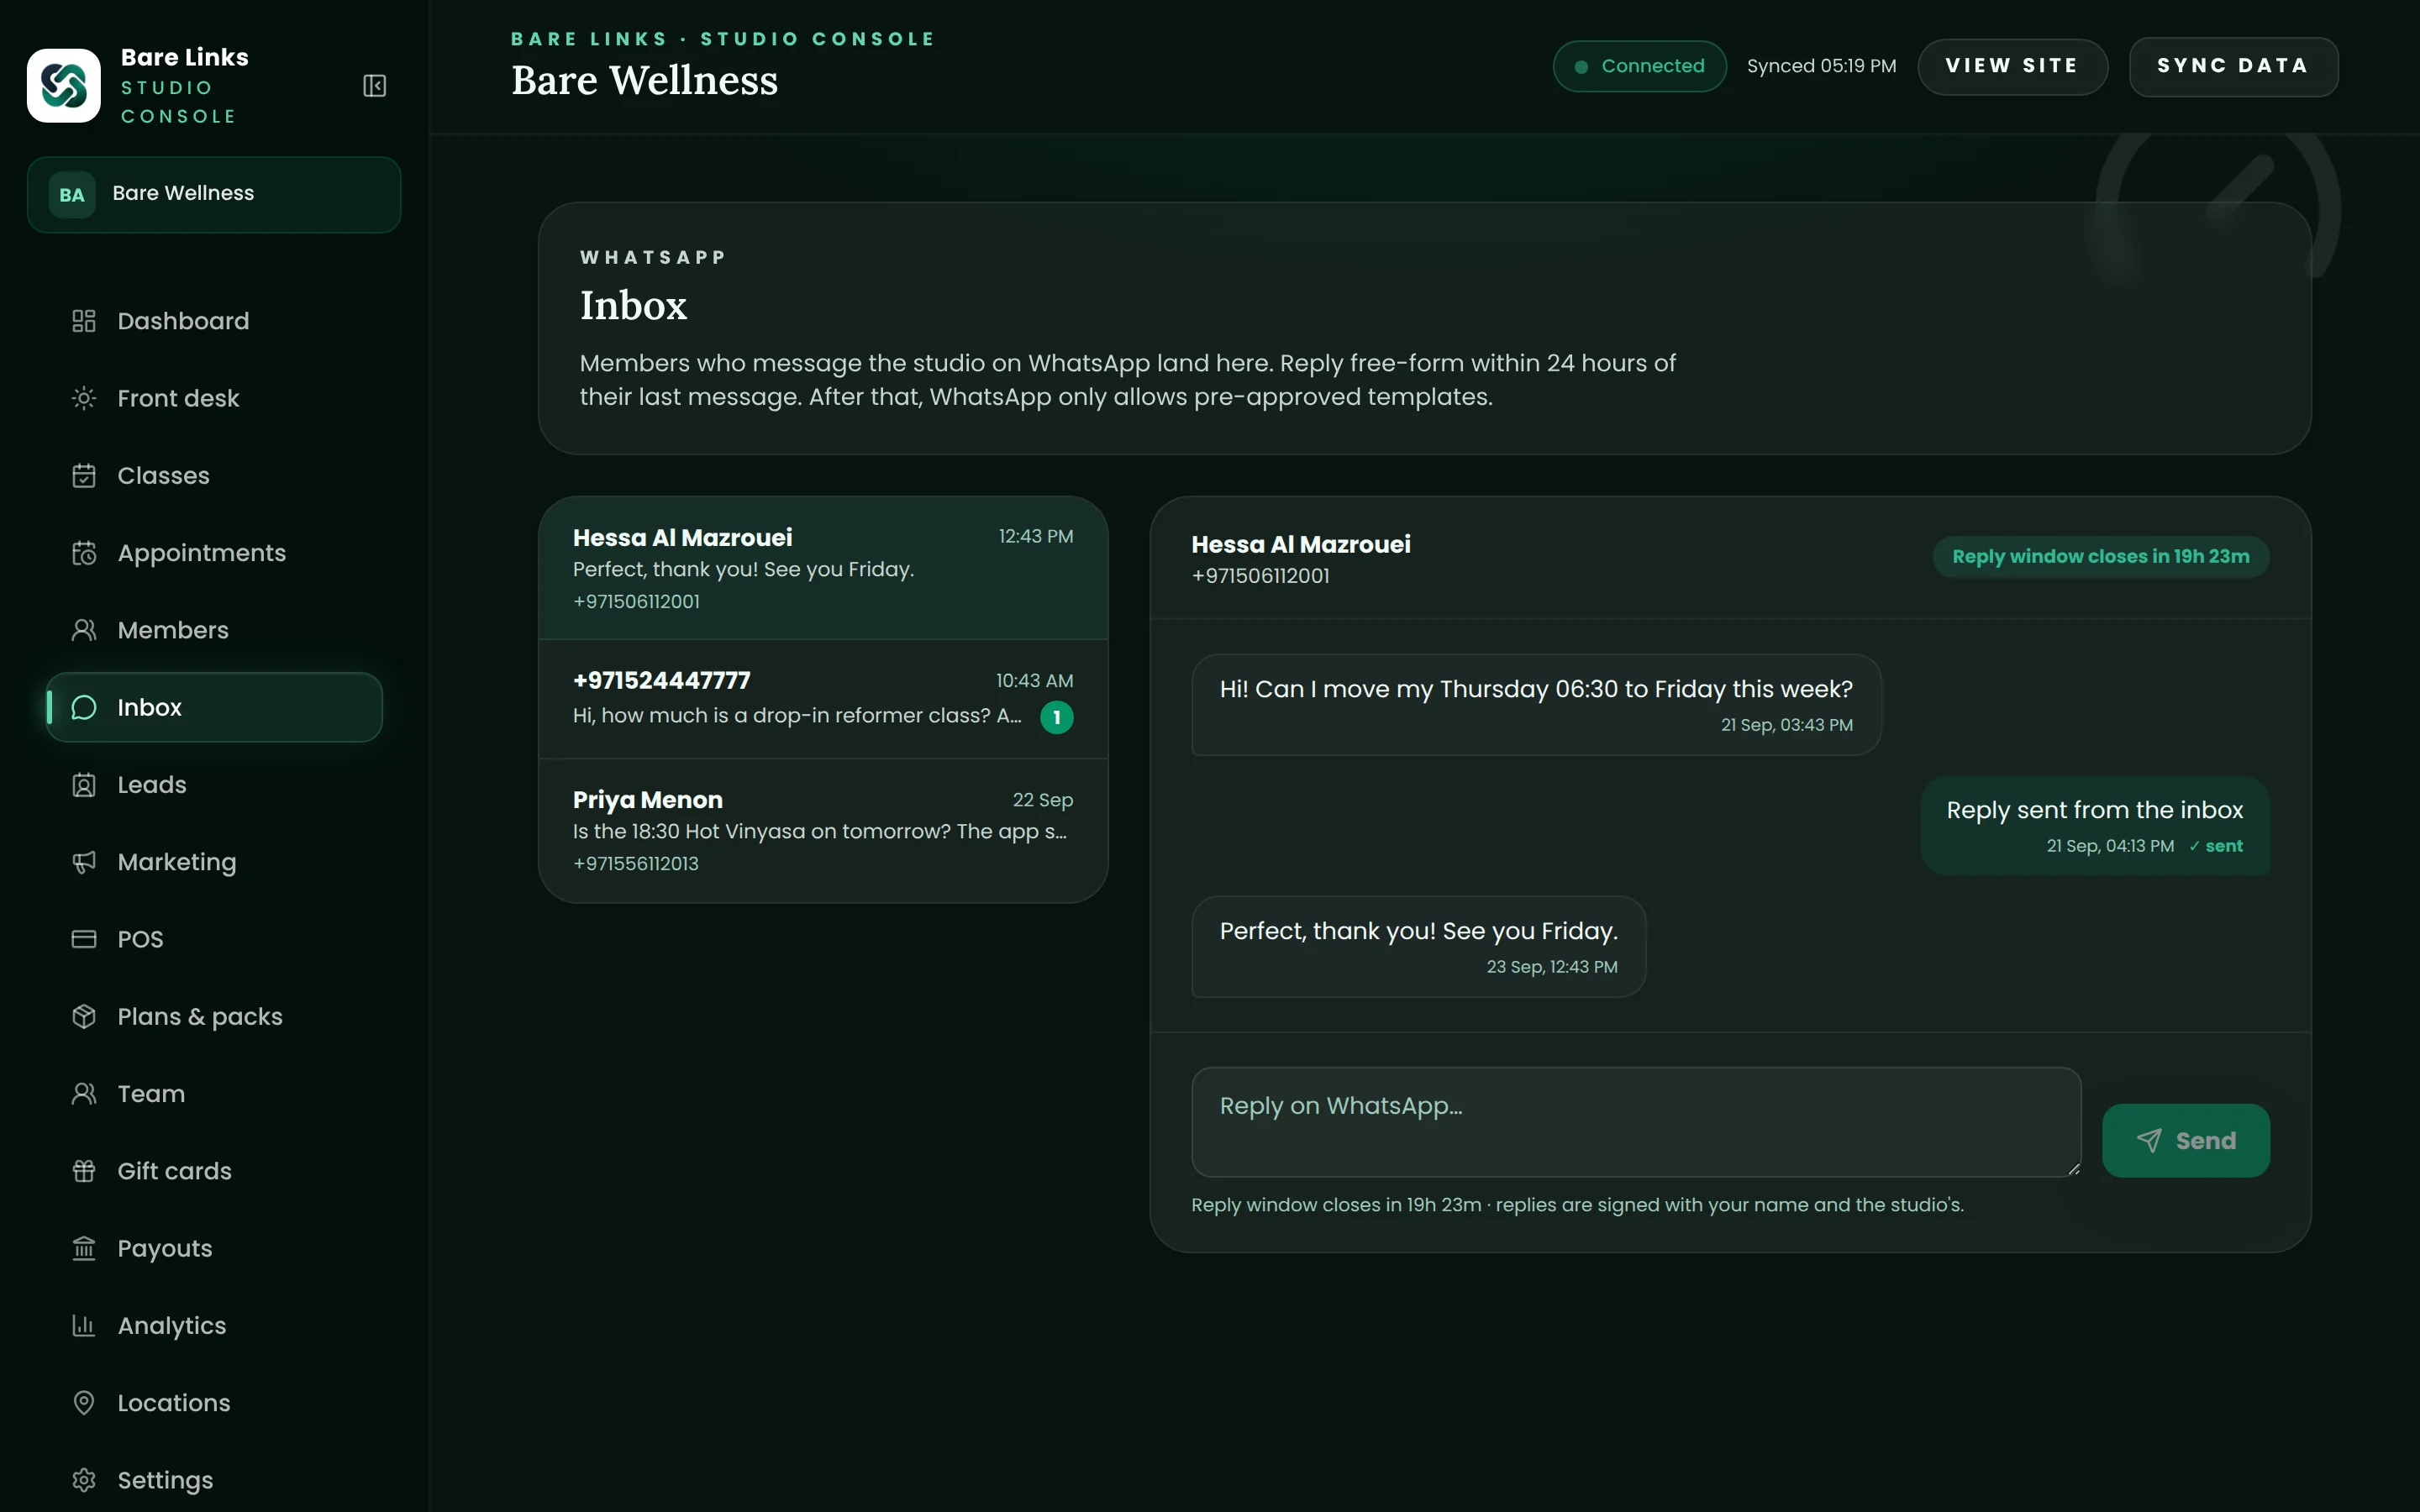Collapse the sidebar with the panel icon
The width and height of the screenshot is (2420, 1512).
[374, 86]
